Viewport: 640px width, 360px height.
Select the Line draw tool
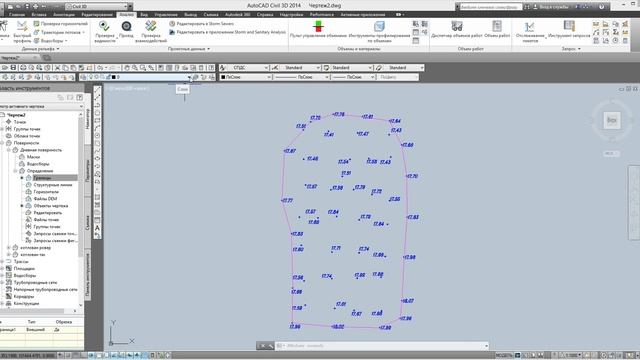(x=97, y=90)
